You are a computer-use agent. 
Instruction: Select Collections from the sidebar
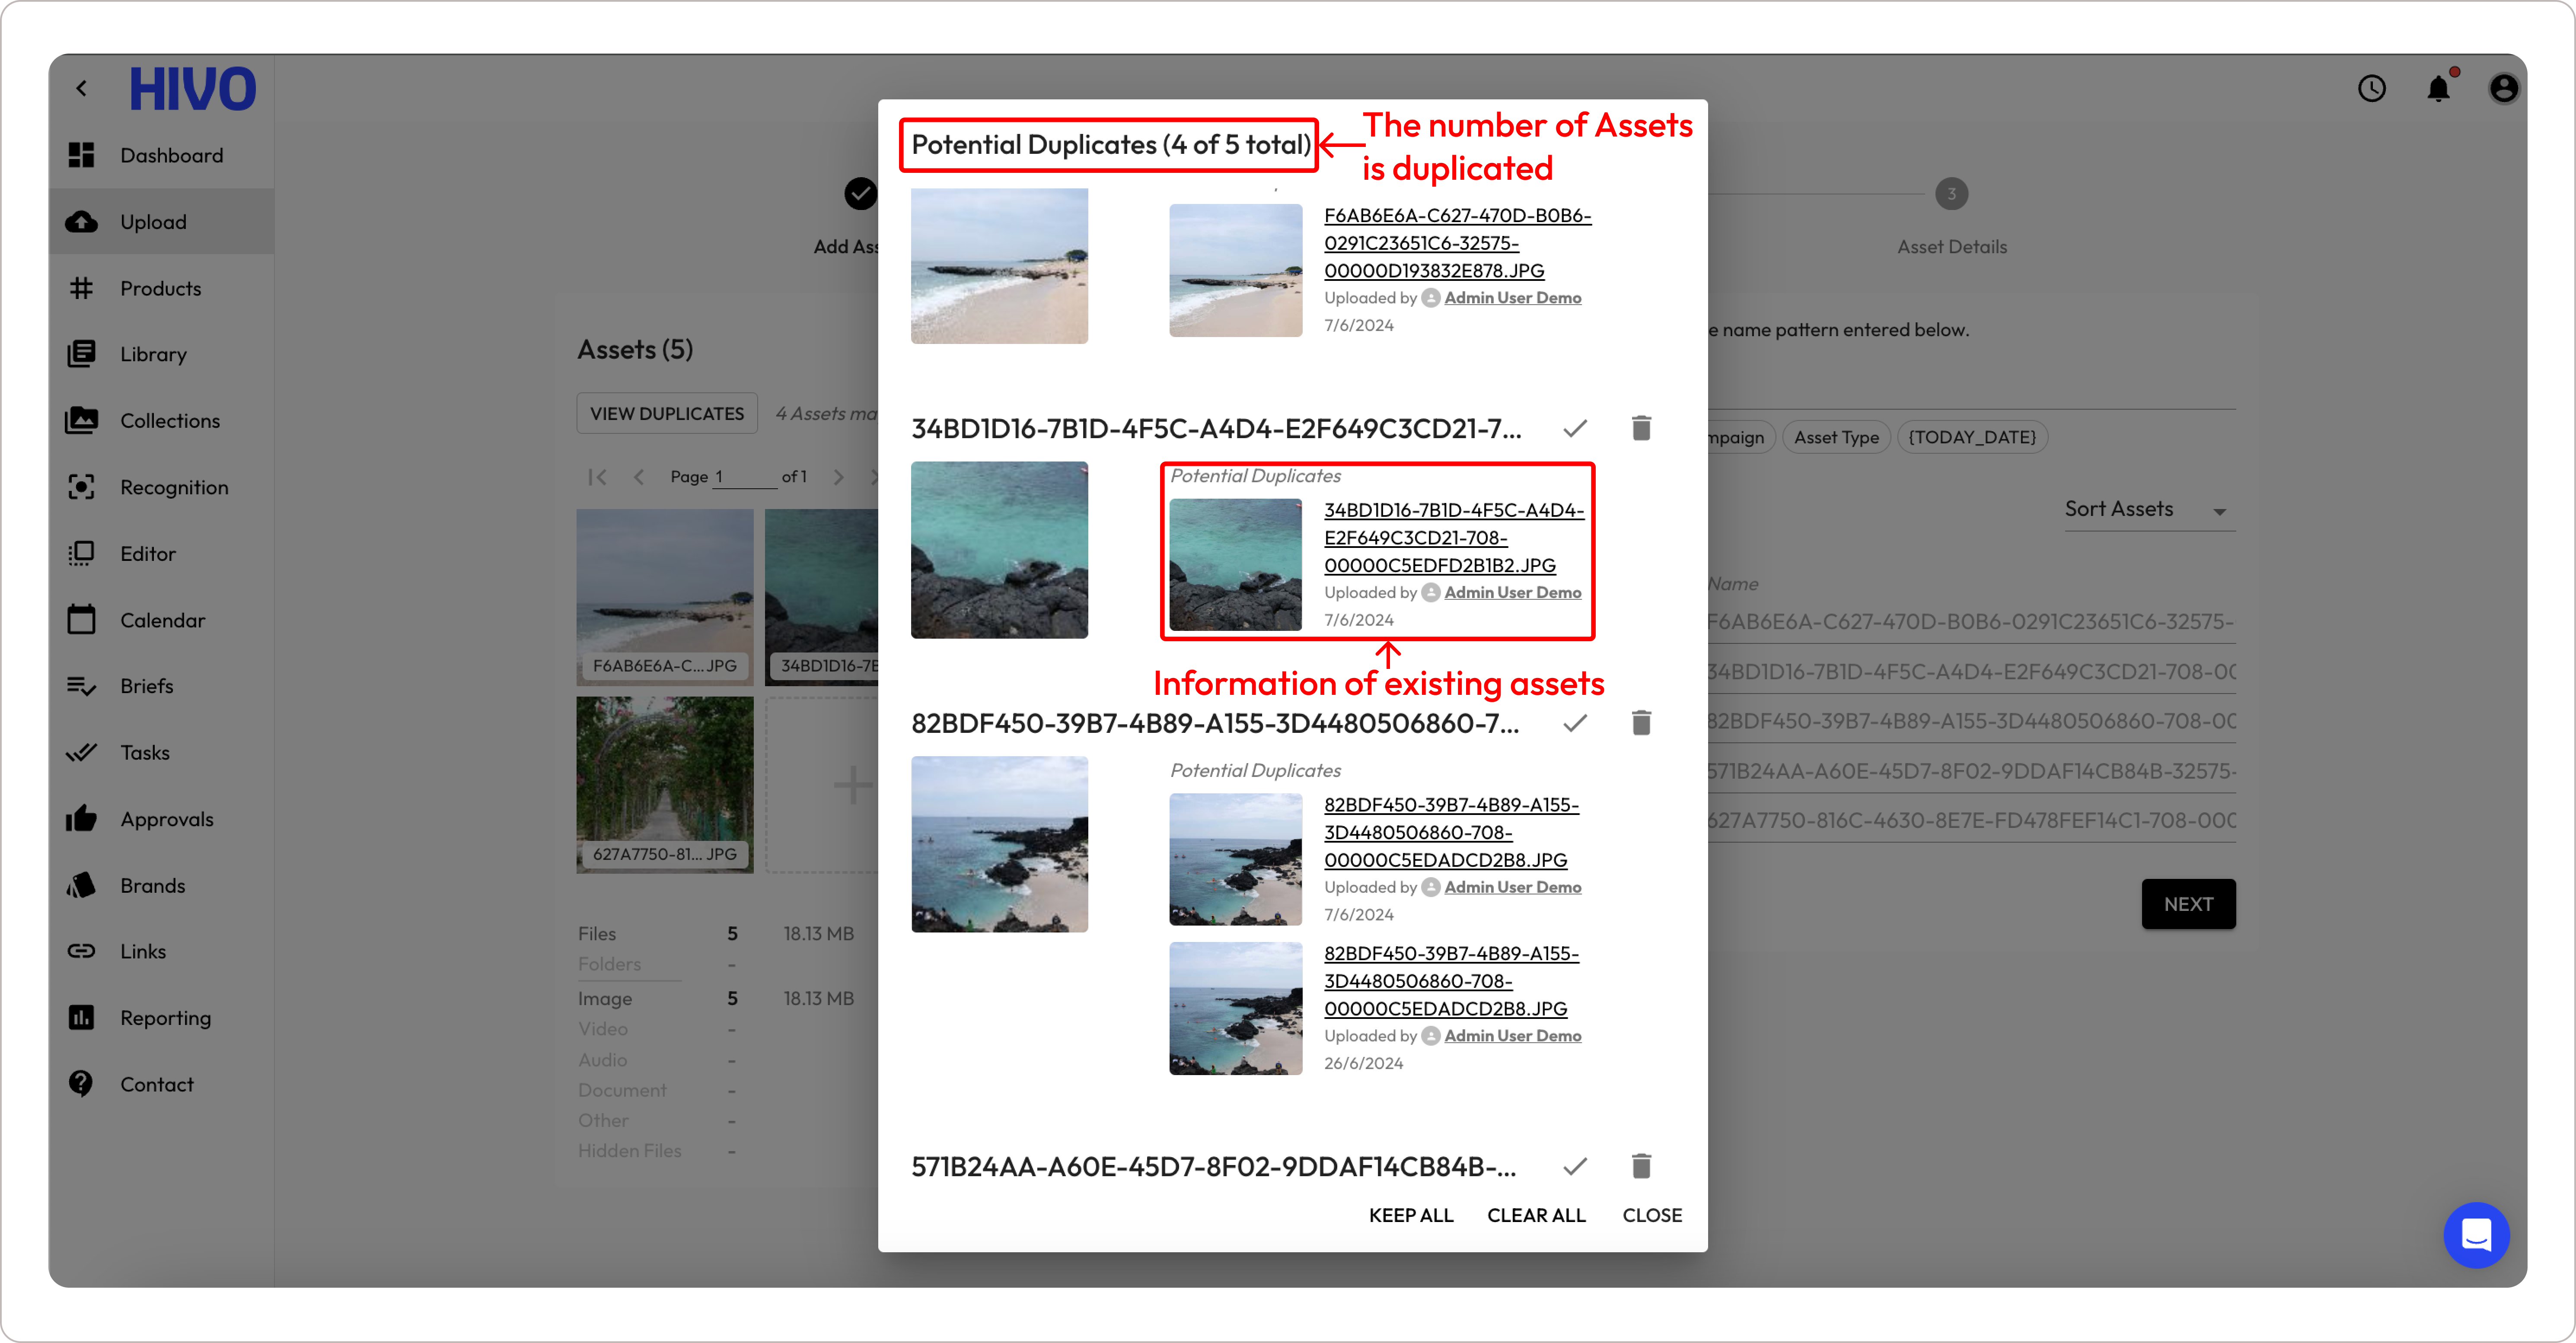tap(169, 421)
